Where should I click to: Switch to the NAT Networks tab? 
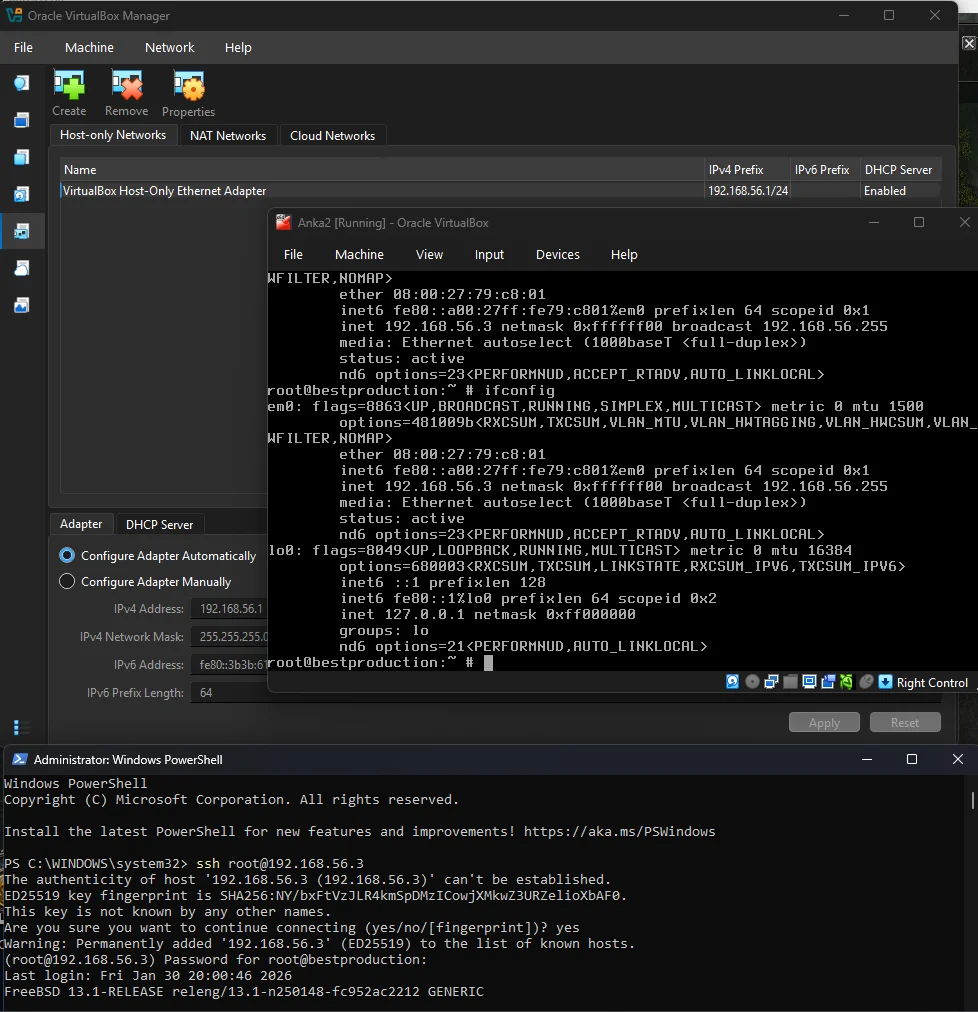228,136
